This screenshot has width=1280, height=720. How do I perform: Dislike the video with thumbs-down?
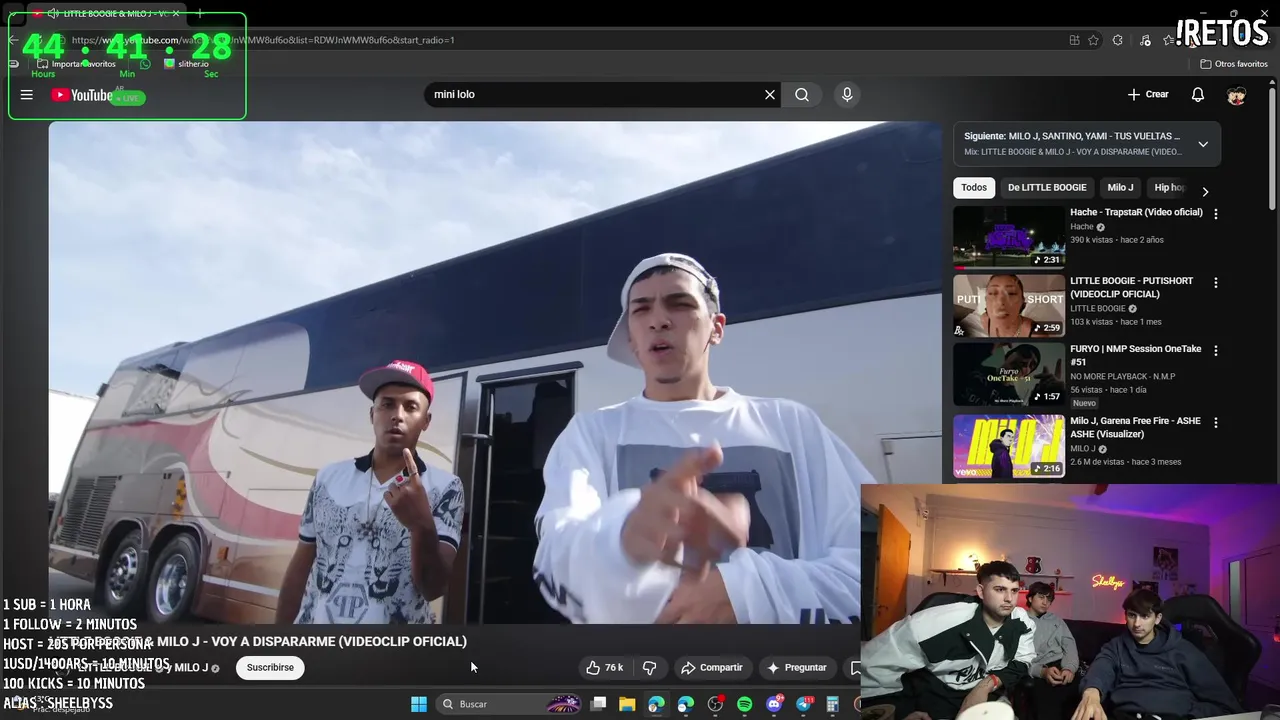[649, 667]
